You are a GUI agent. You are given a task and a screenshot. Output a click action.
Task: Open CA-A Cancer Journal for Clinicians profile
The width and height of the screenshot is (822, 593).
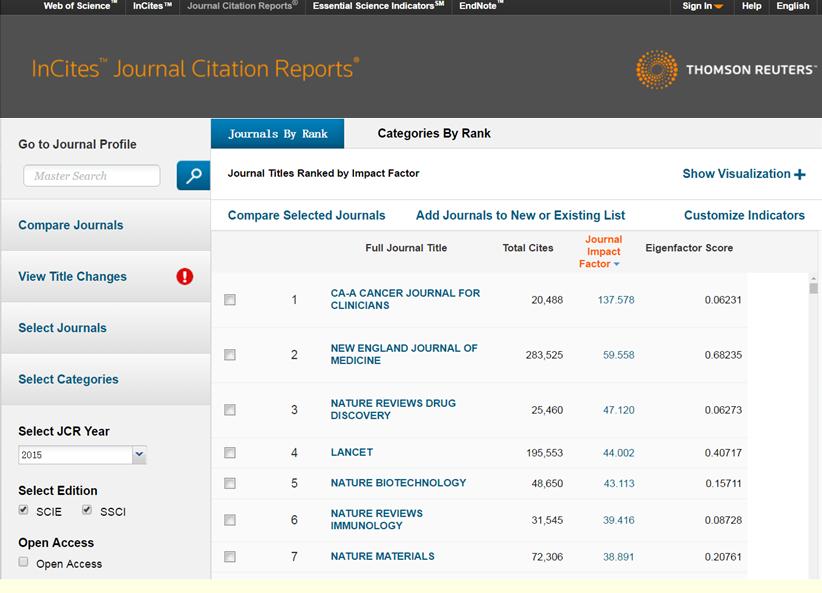[x=405, y=299]
